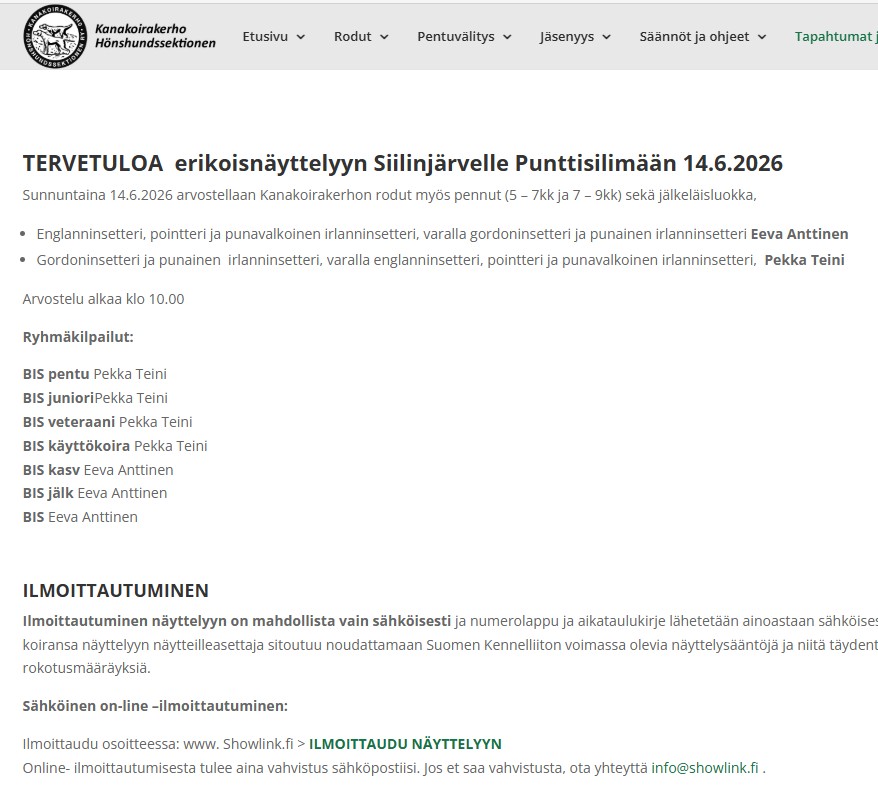
Task: Expand the chevron next to Jäsenyys
Action: pyautogui.click(x=607, y=37)
